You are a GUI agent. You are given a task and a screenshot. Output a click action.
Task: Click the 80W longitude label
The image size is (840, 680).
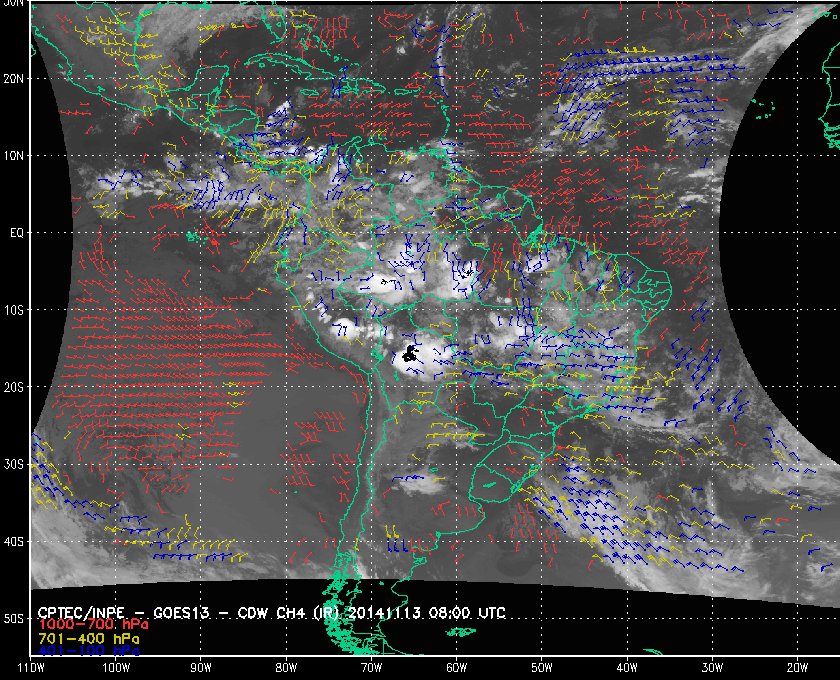click(x=286, y=668)
